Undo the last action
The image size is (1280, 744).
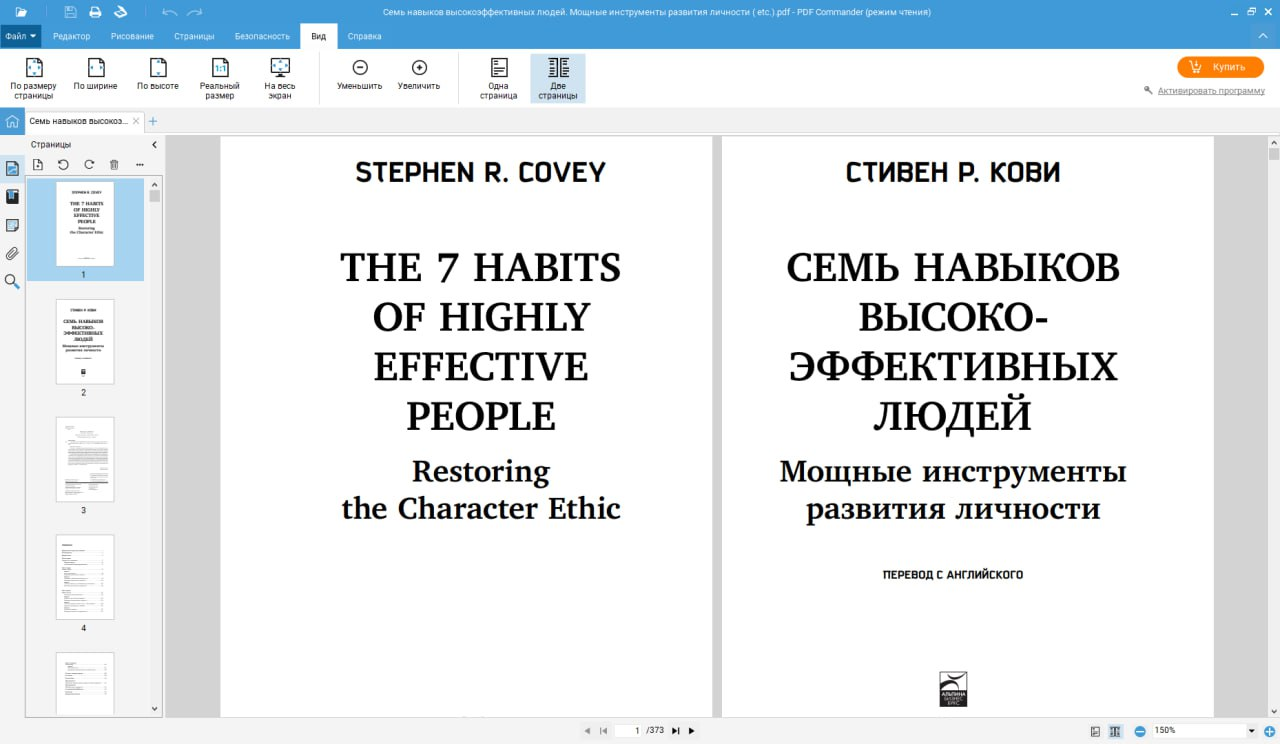(x=169, y=12)
